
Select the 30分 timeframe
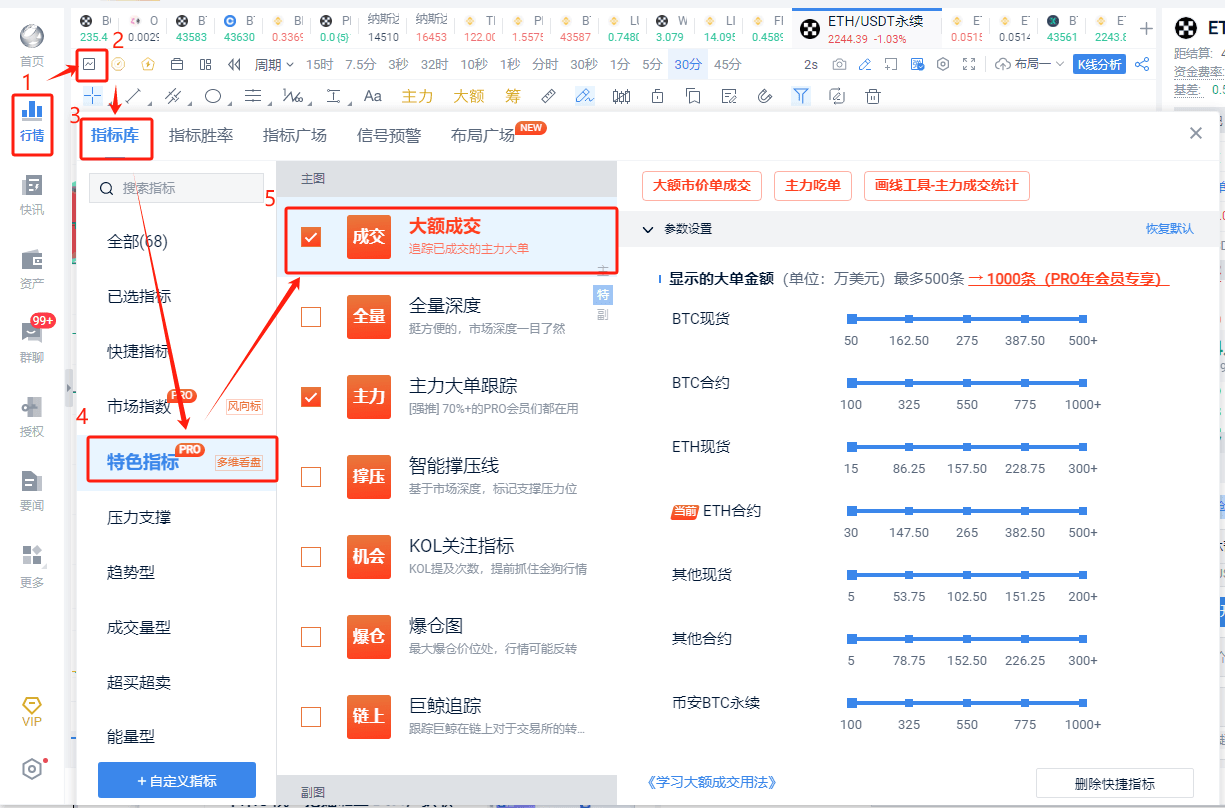click(x=688, y=64)
